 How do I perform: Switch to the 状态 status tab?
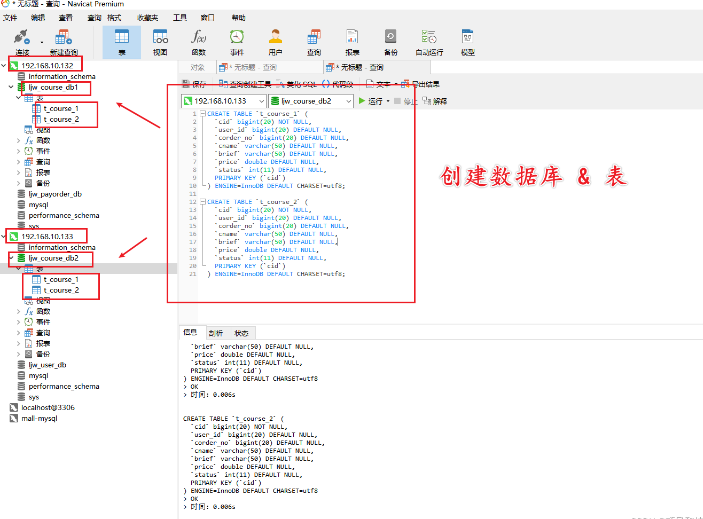pos(241,333)
